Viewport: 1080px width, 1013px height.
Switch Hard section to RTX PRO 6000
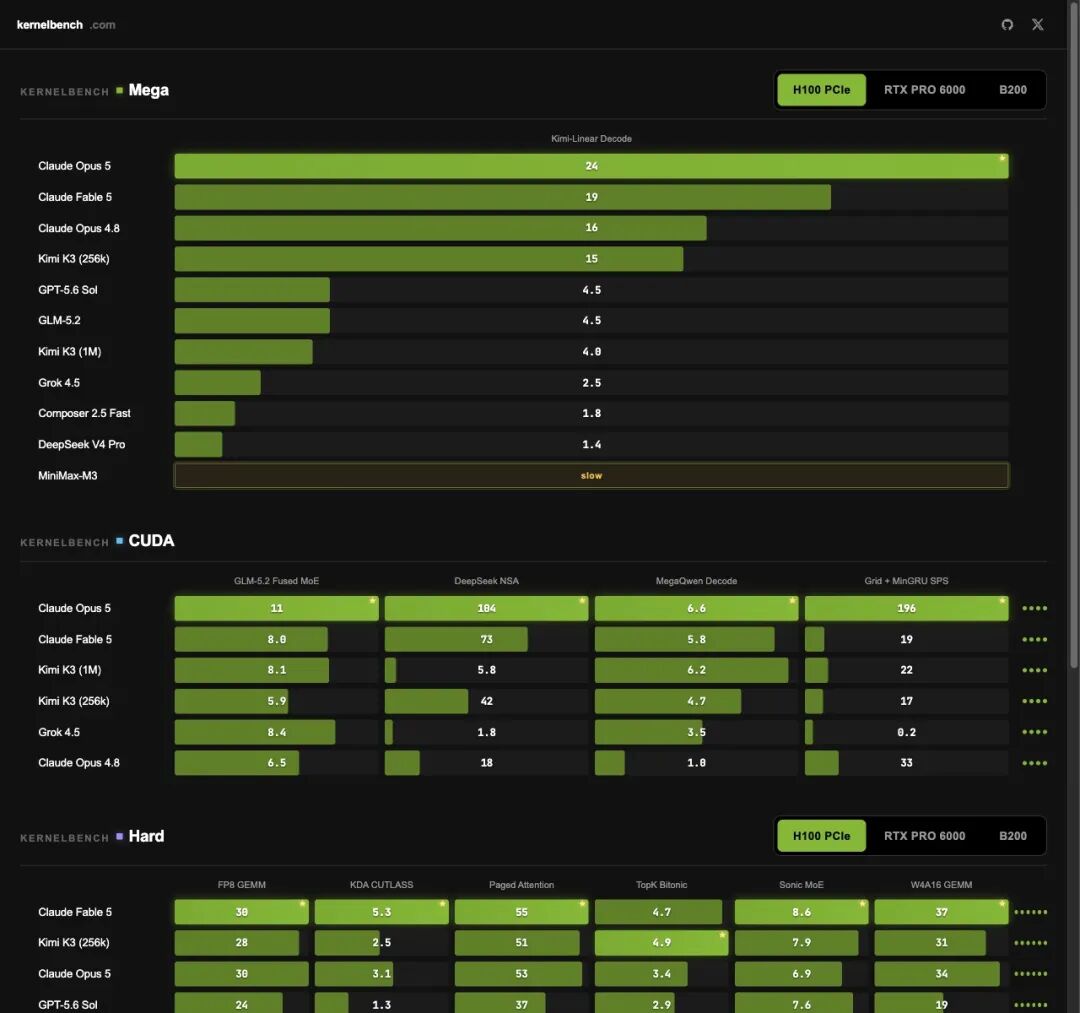point(924,836)
